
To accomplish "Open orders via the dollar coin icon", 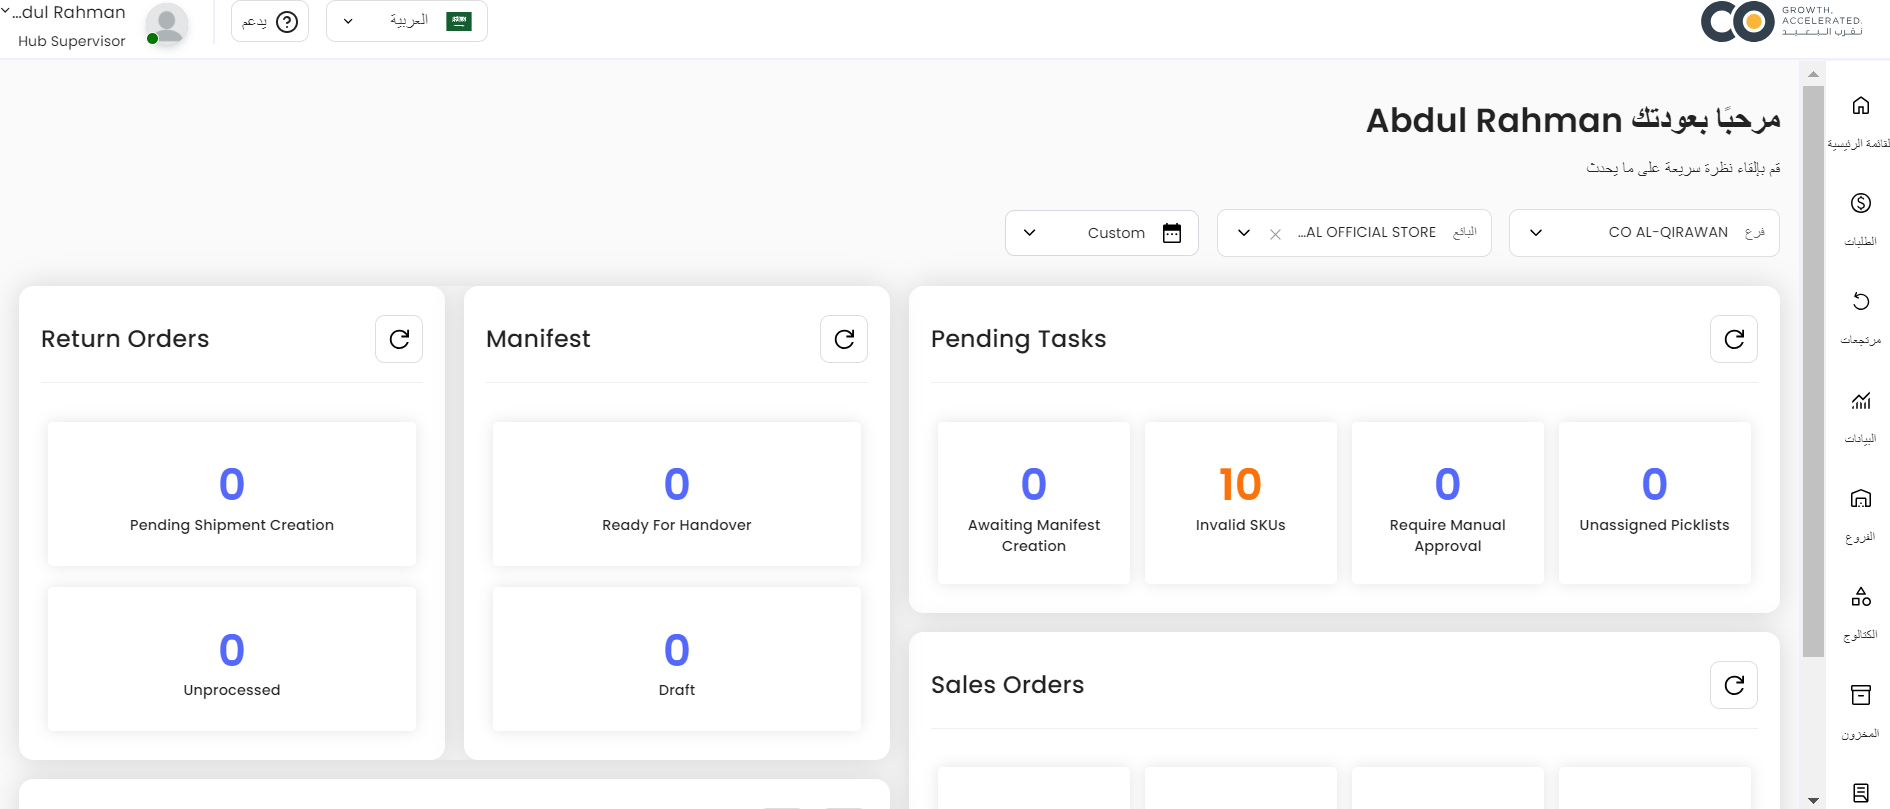I will pos(1860,204).
